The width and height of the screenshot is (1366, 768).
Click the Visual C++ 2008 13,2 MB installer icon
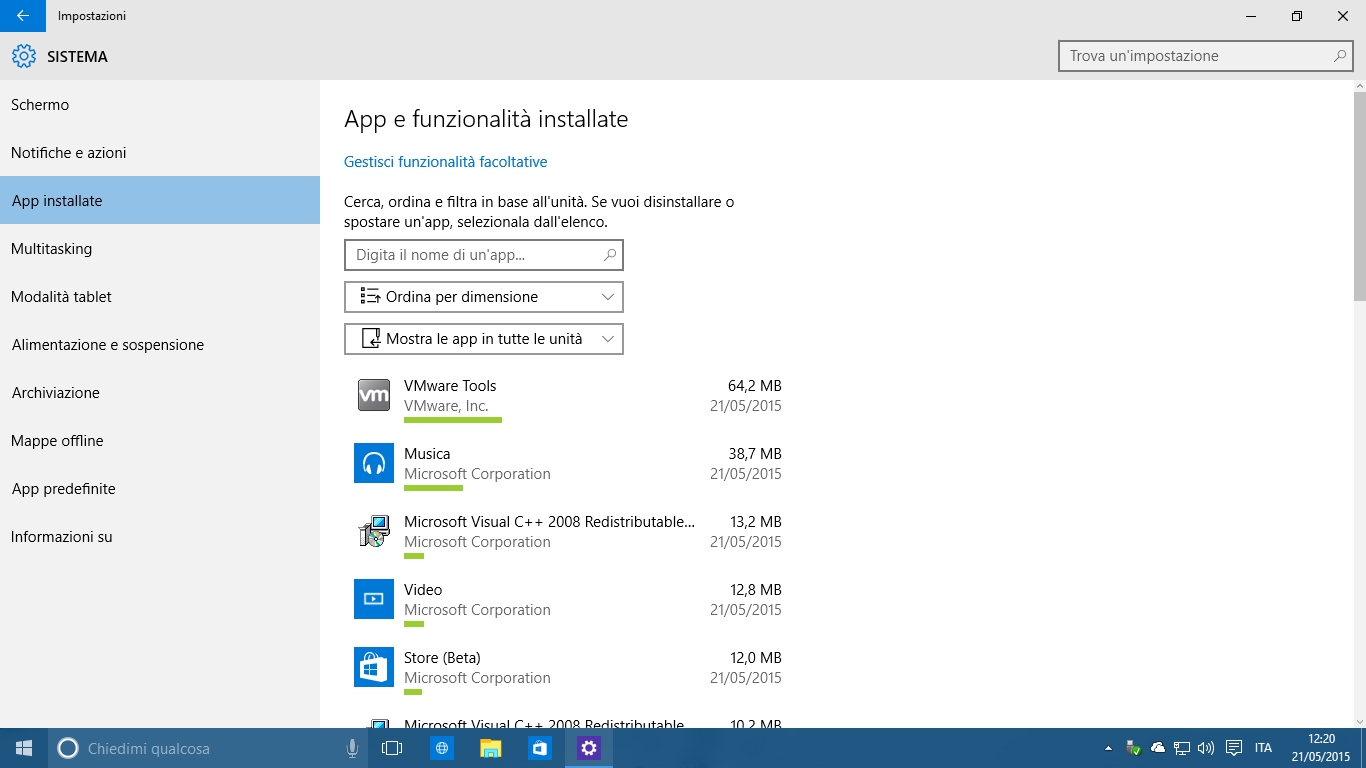tap(374, 531)
